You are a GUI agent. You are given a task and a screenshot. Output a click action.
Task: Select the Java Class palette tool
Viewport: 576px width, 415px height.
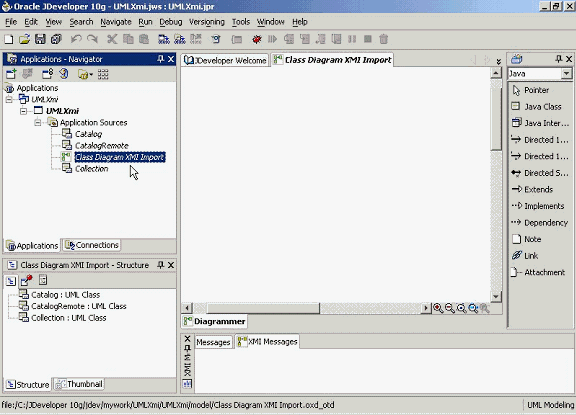pos(536,107)
